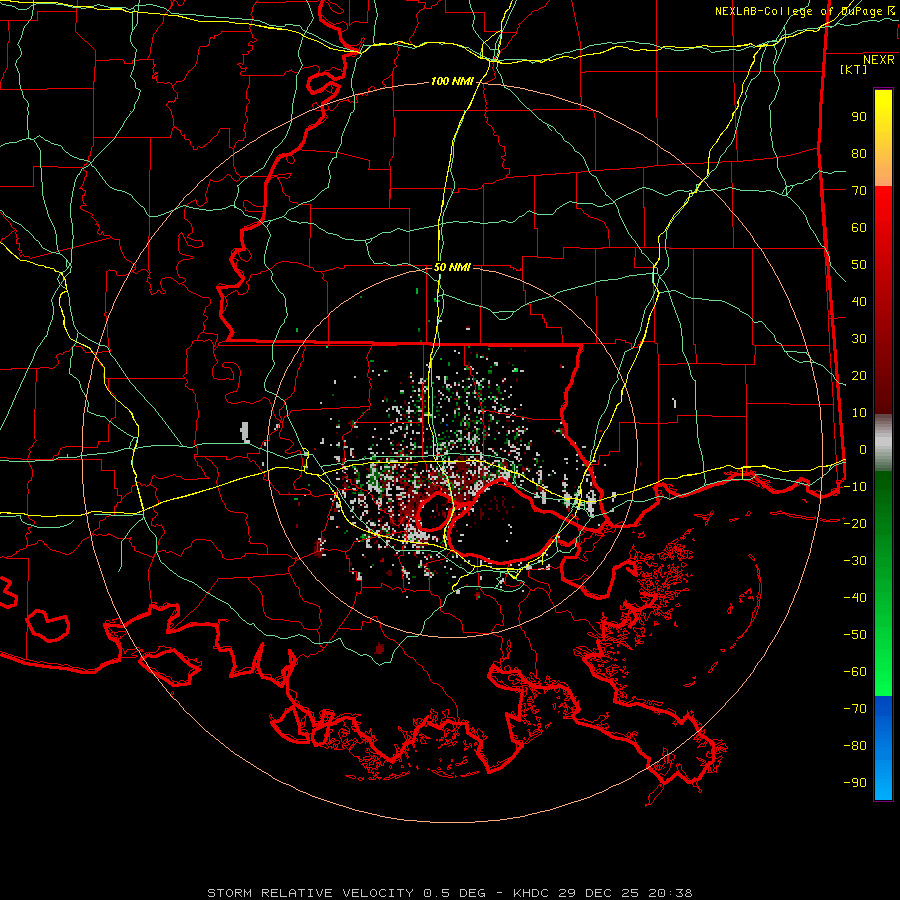Click the -40 value on velocity scale
Image resolution: width=900 pixels, height=900 pixels.
[x=855, y=598]
